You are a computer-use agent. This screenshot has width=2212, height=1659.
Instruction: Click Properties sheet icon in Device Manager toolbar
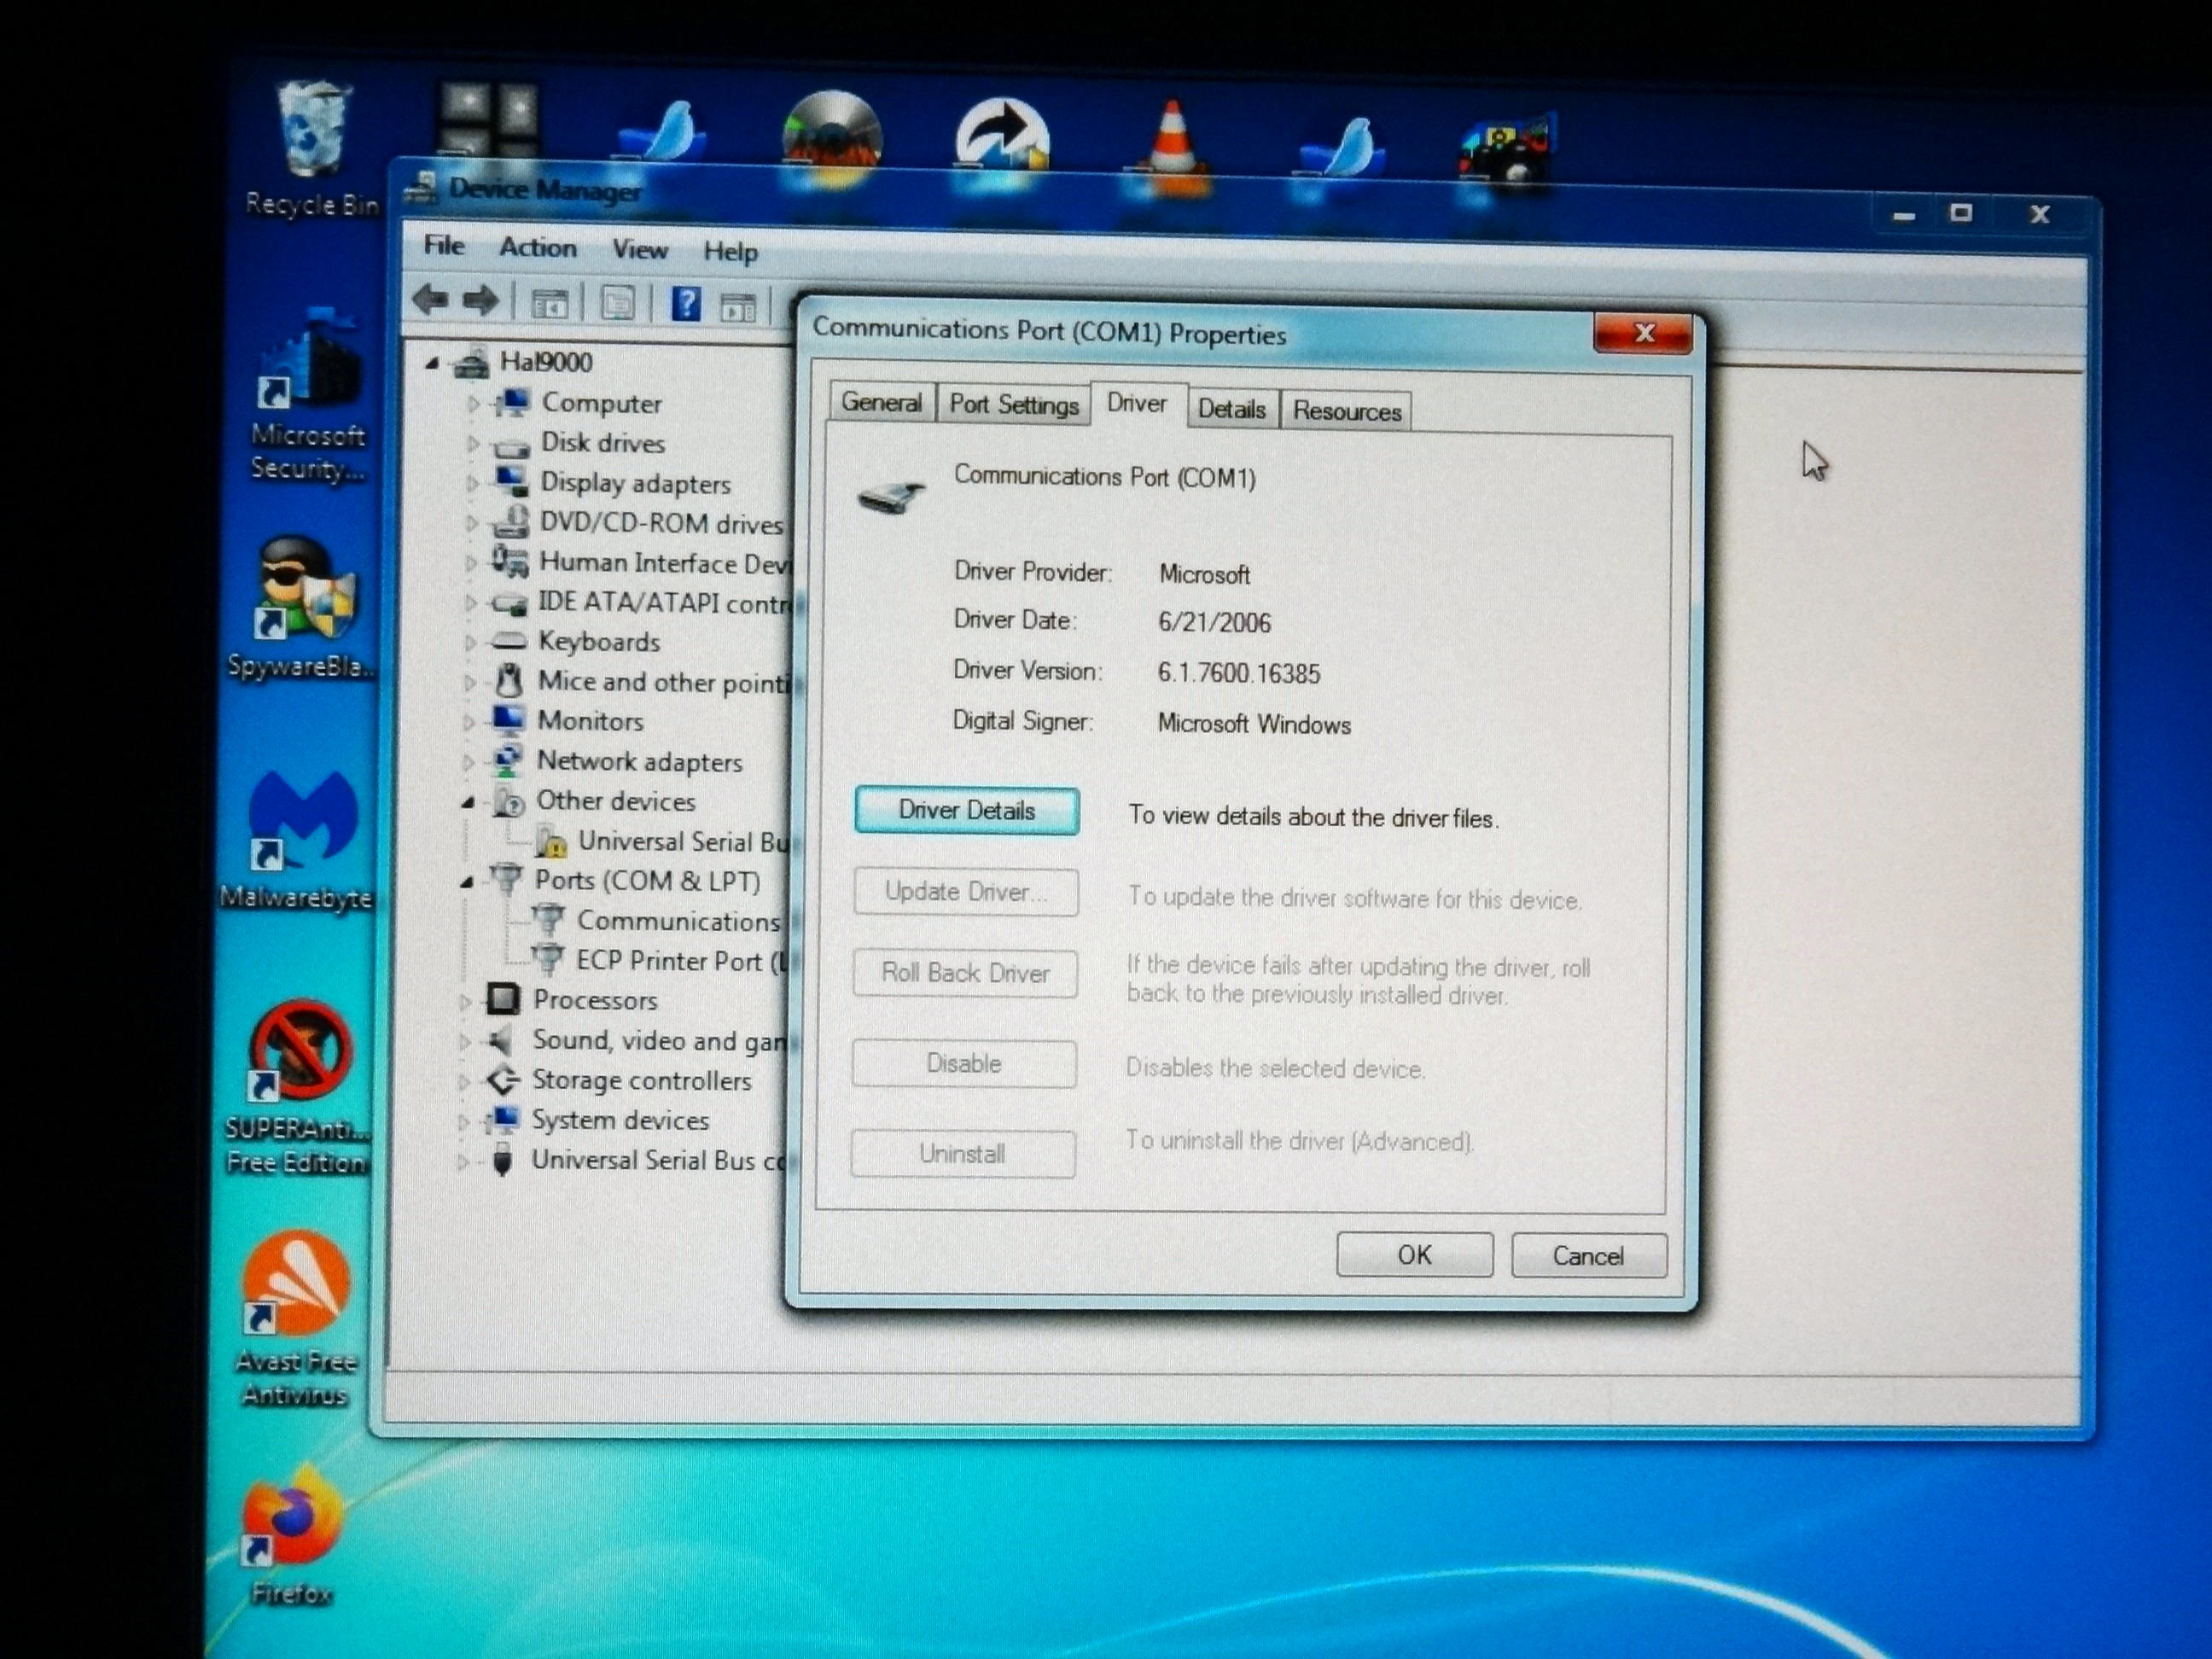[617, 302]
